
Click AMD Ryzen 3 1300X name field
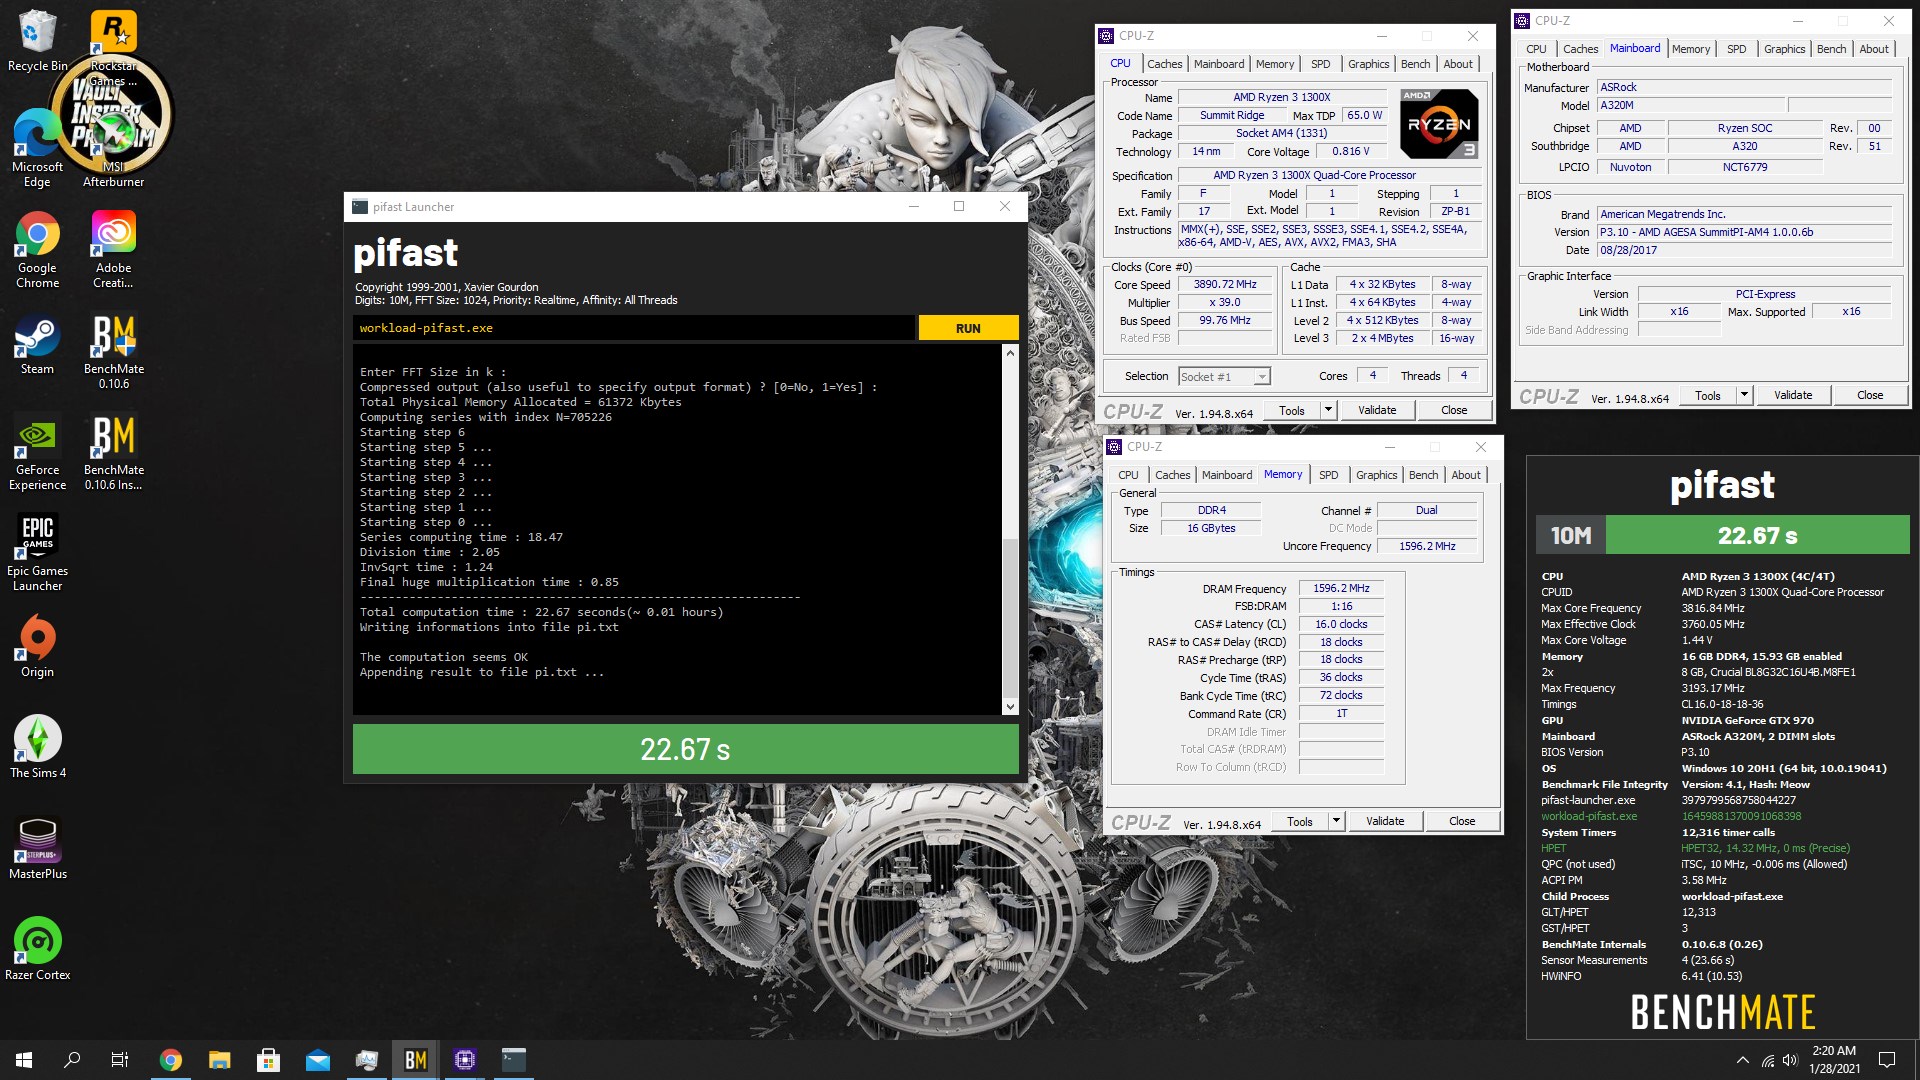(x=1282, y=97)
